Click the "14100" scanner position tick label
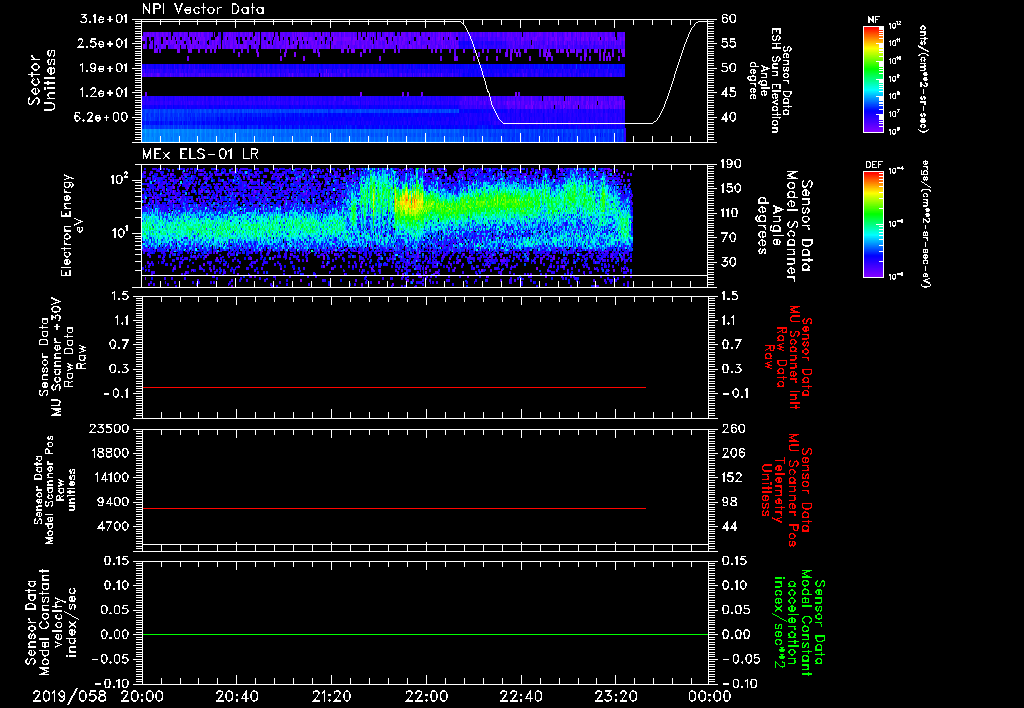 tap(109, 477)
